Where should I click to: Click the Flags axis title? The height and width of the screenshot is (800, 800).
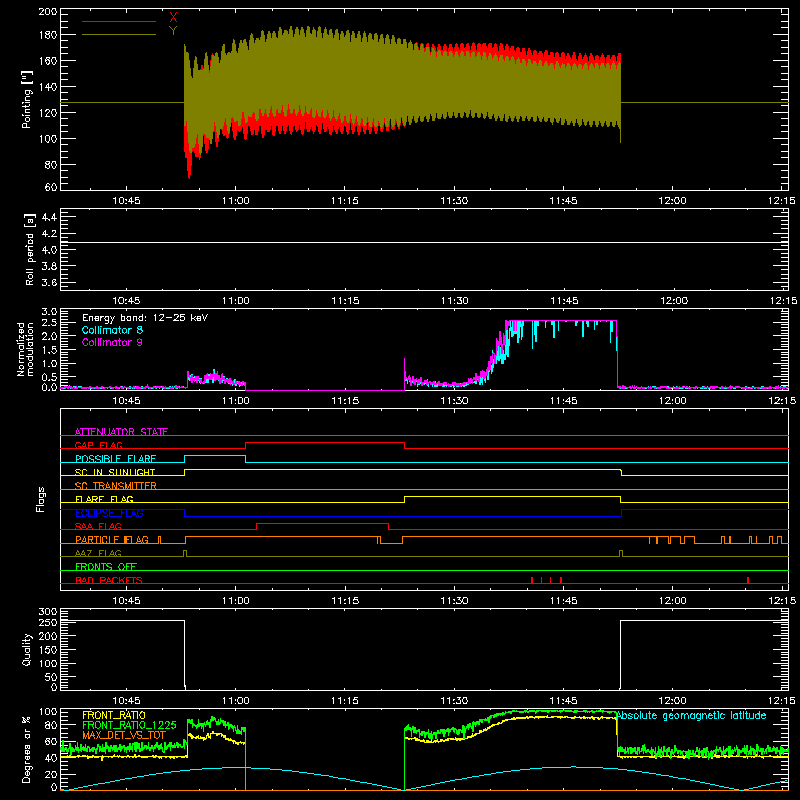(x=40, y=499)
